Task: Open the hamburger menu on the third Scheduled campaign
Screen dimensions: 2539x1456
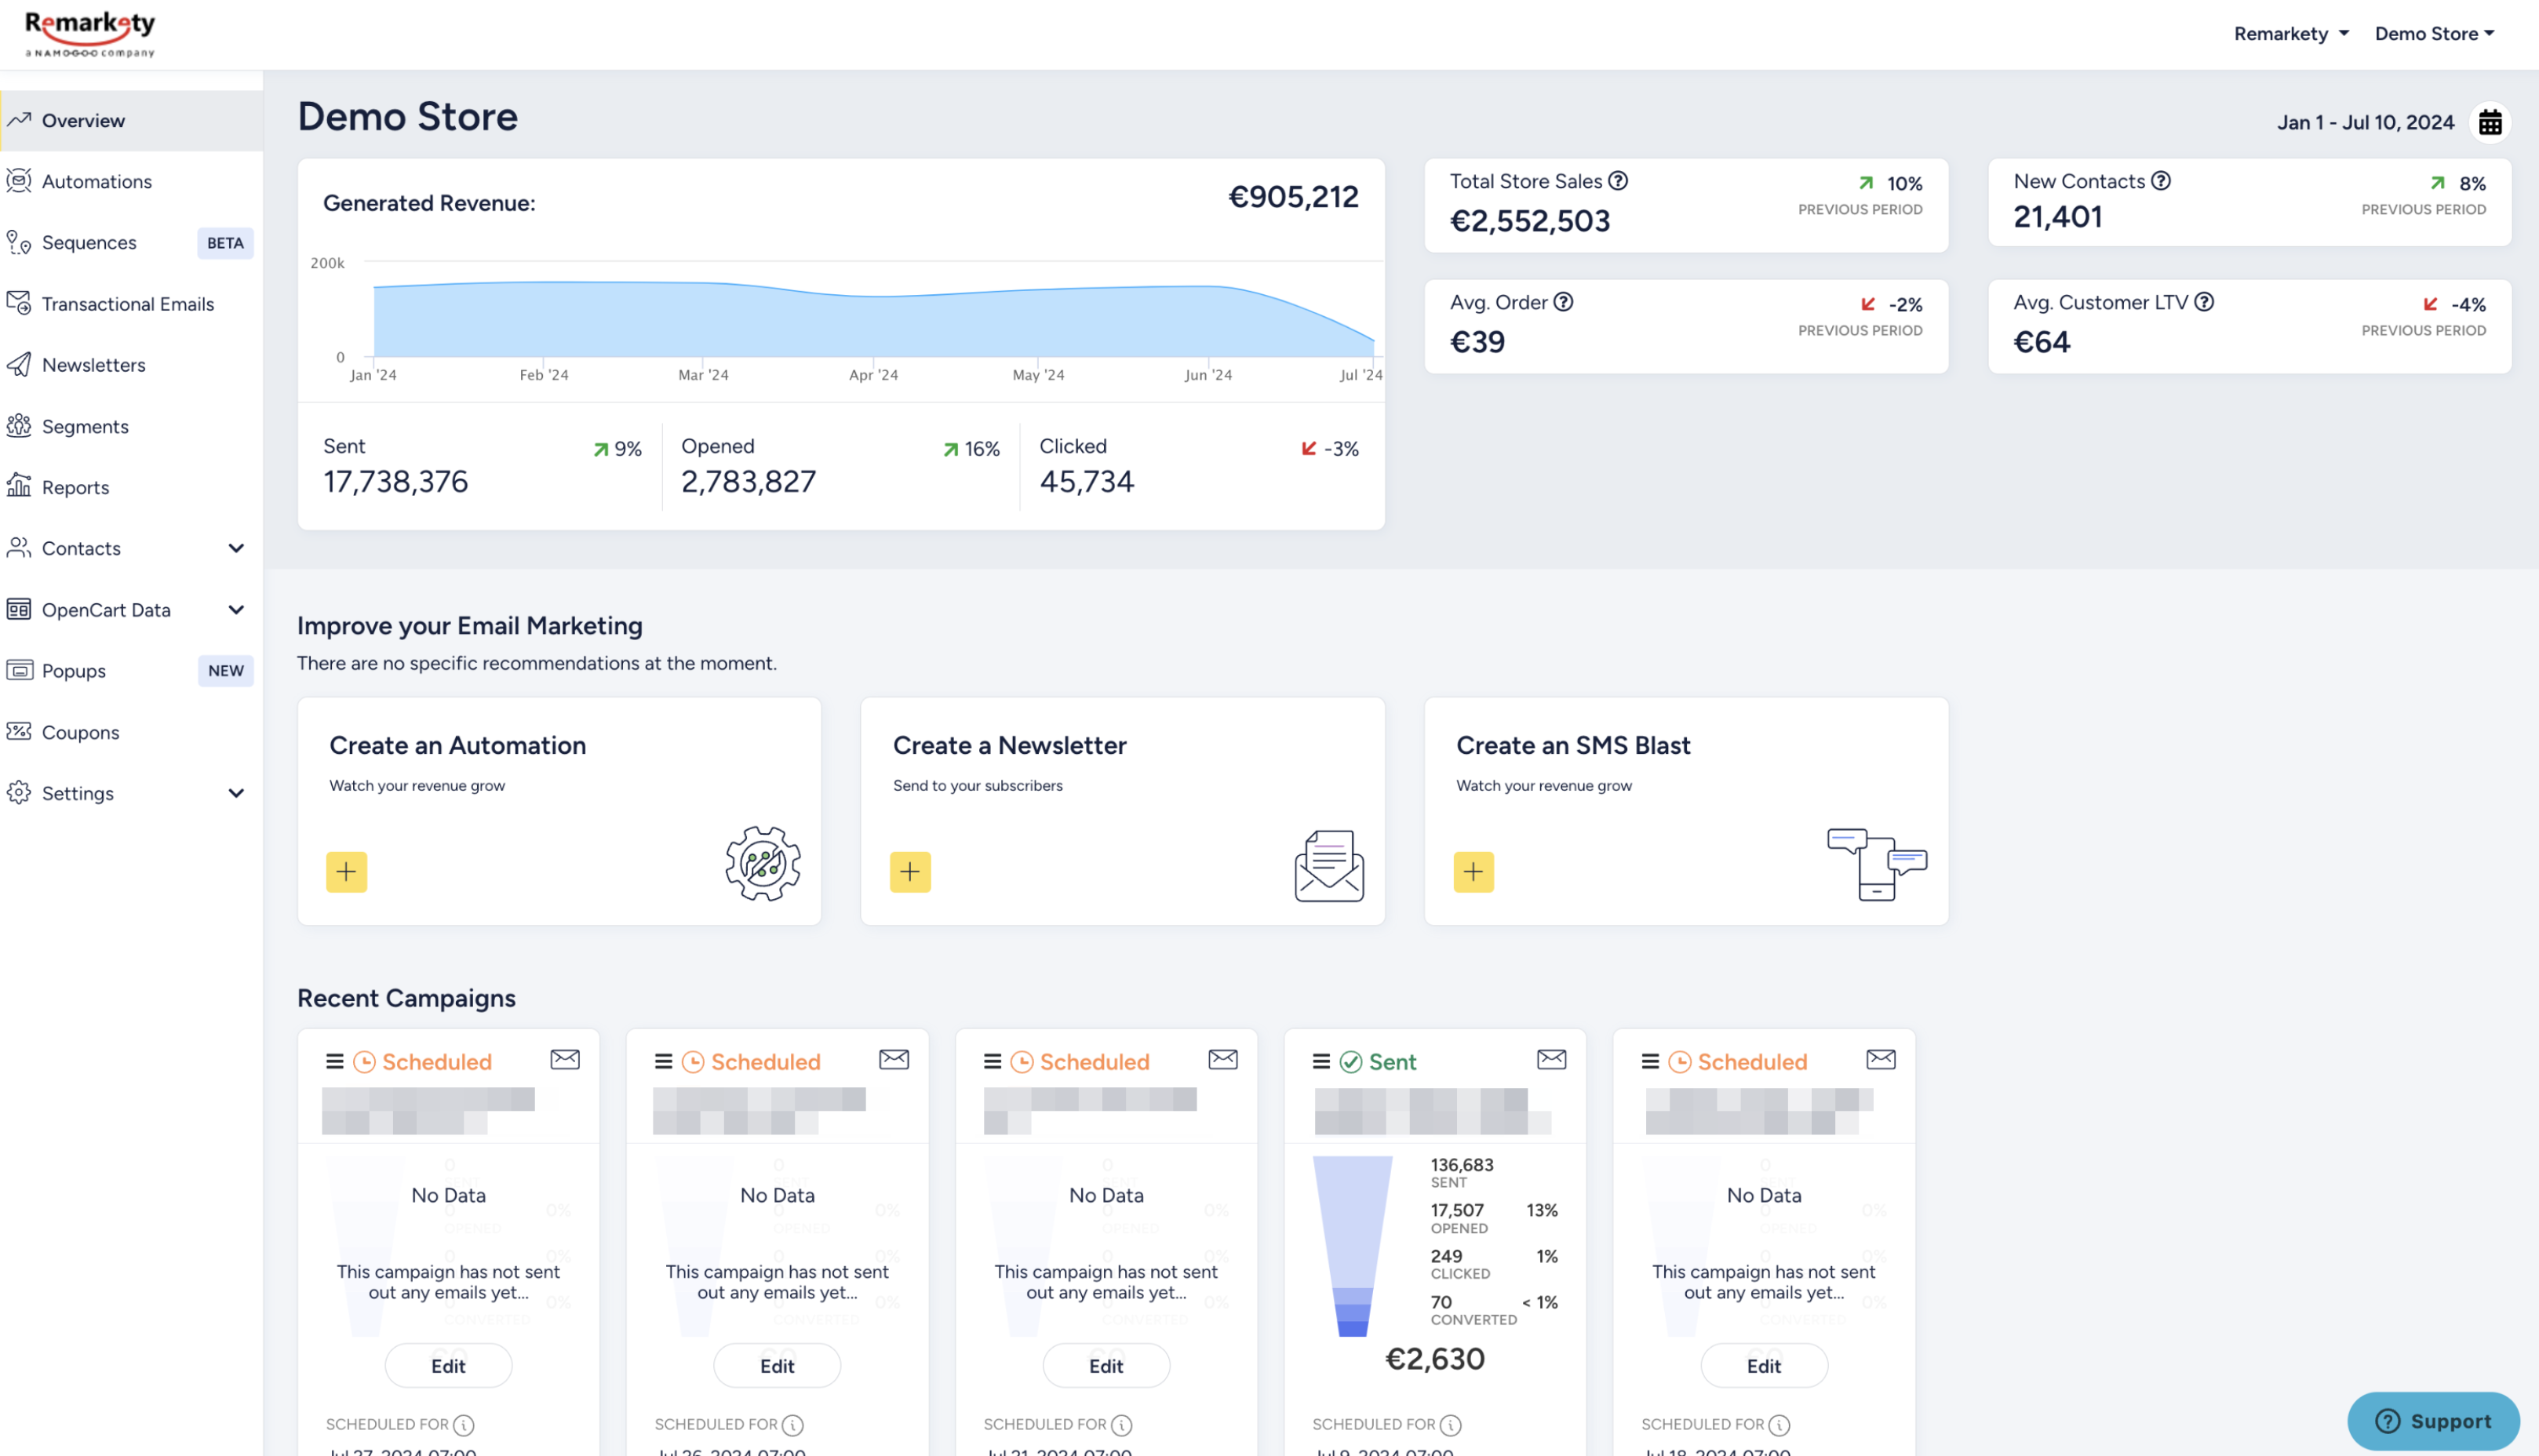Action: [x=993, y=1062]
